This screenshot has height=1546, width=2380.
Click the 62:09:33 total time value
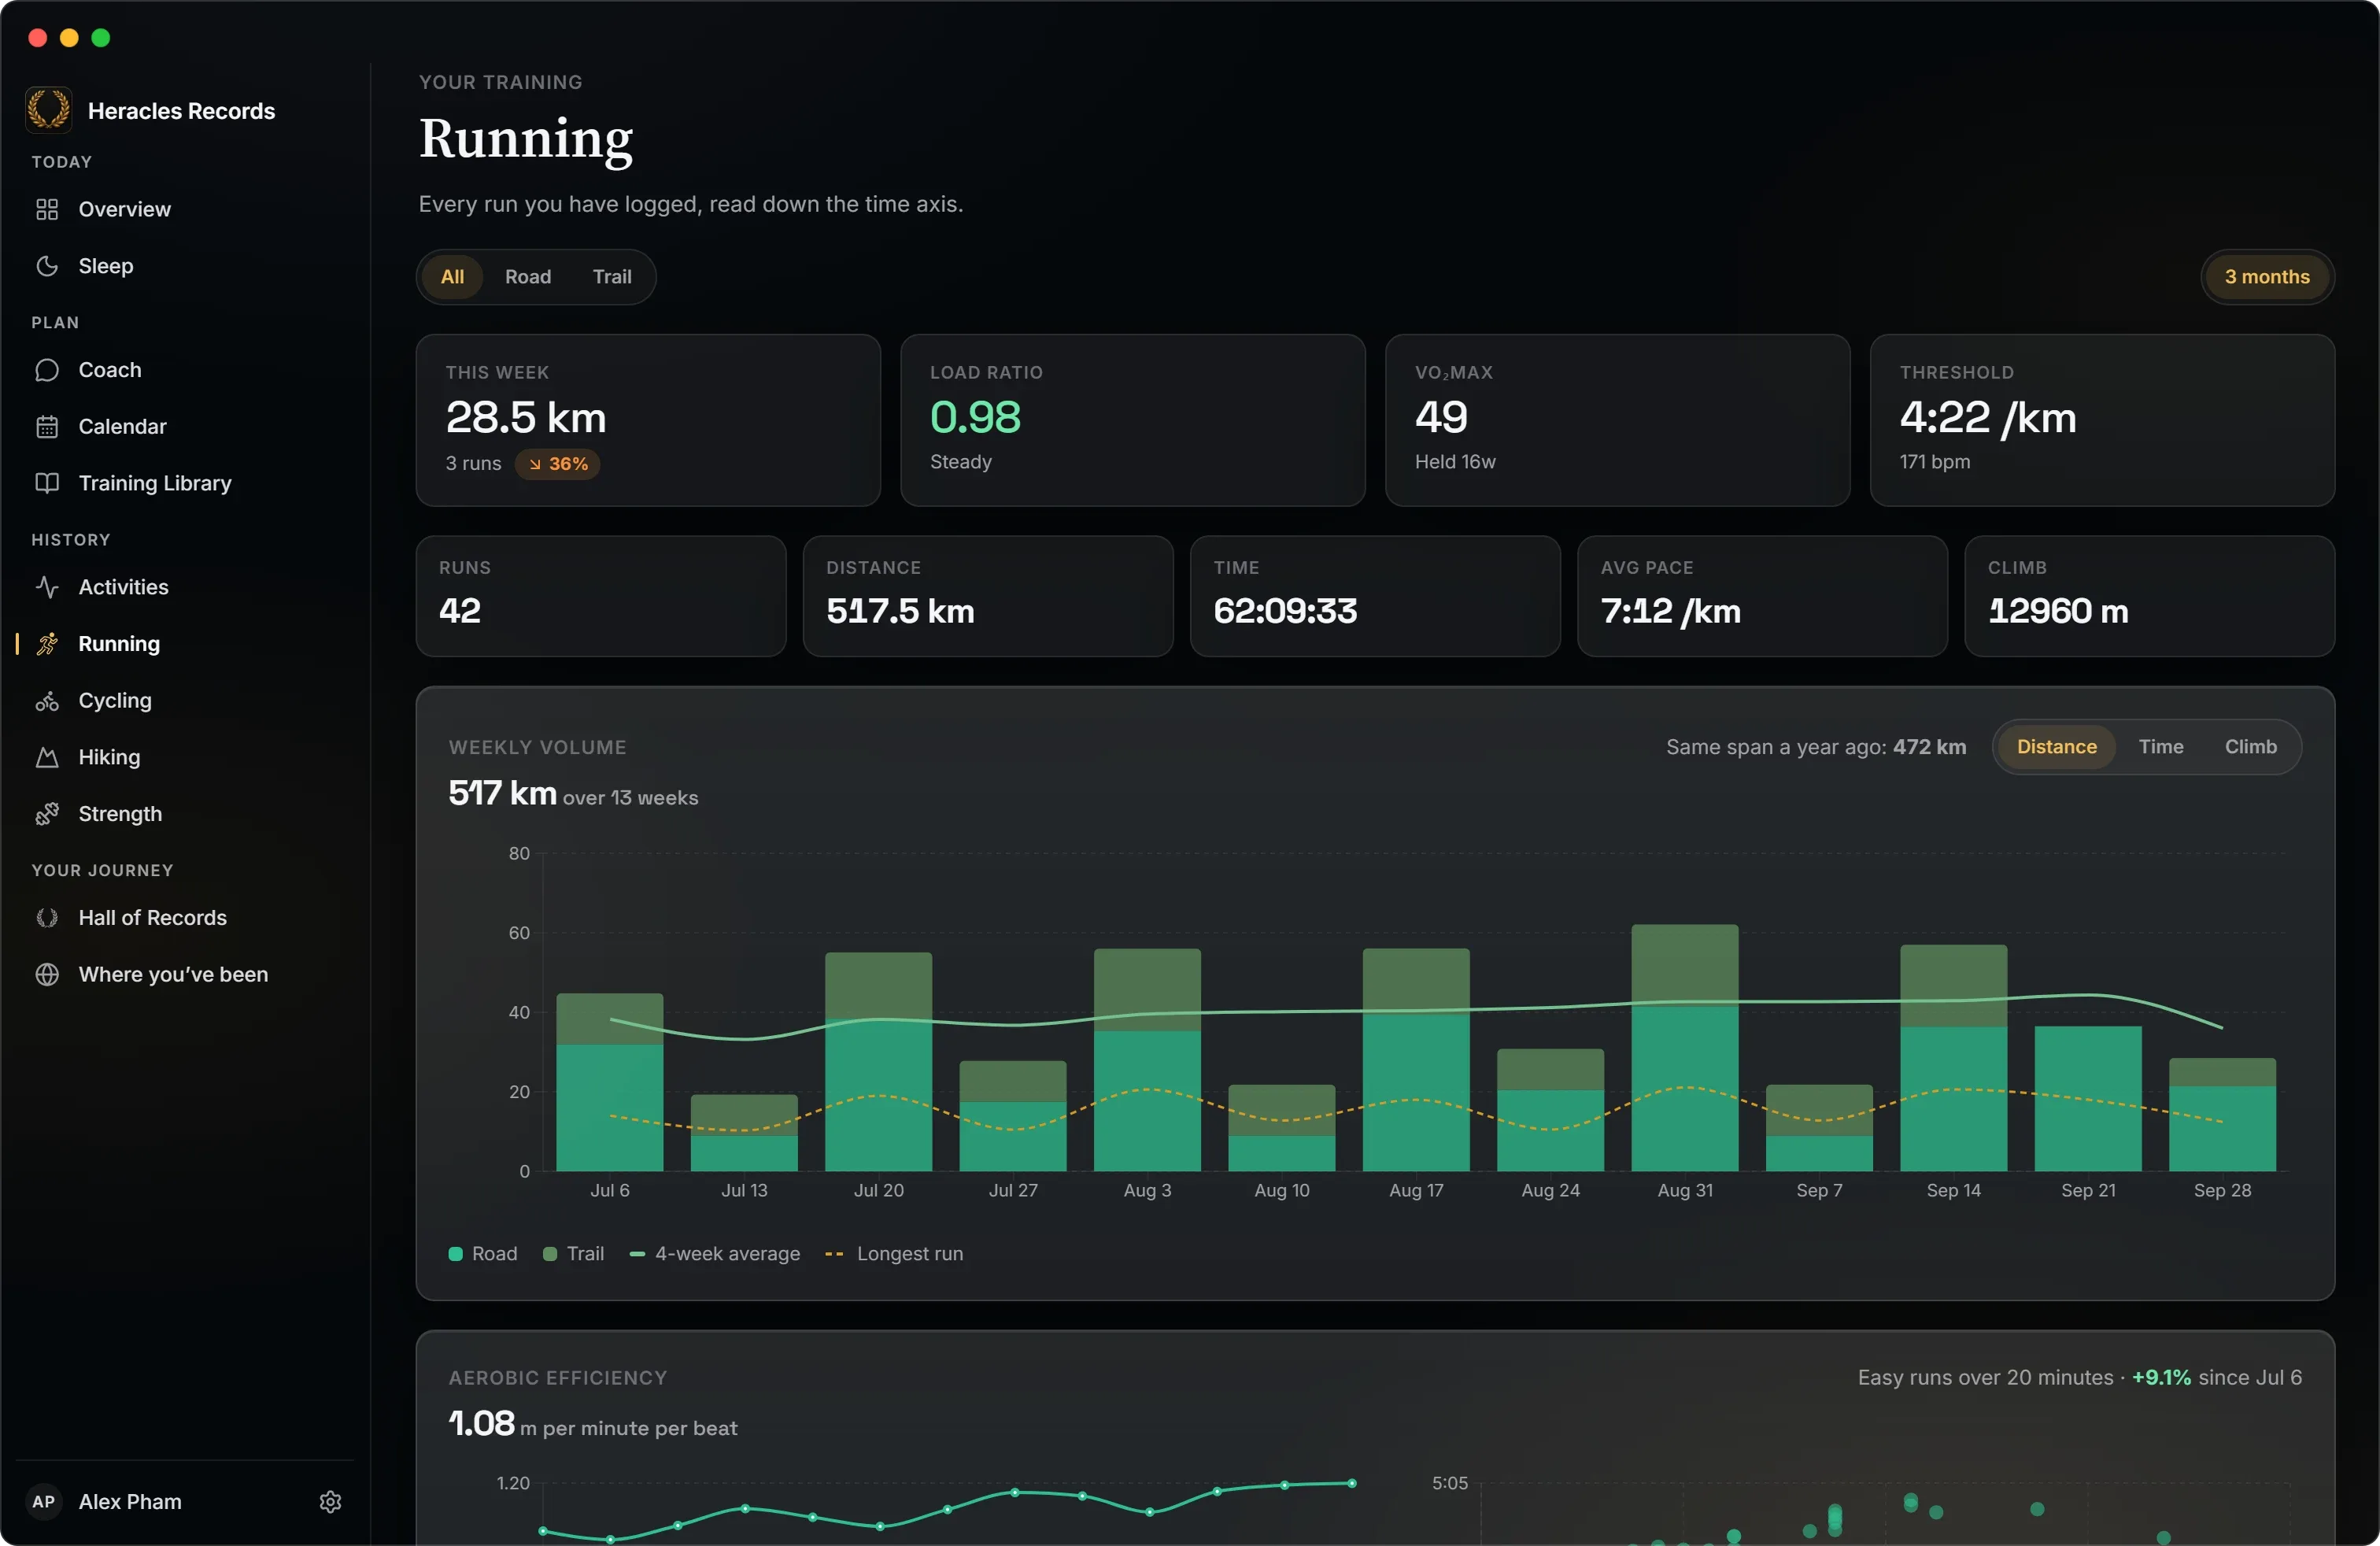click(x=1285, y=611)
